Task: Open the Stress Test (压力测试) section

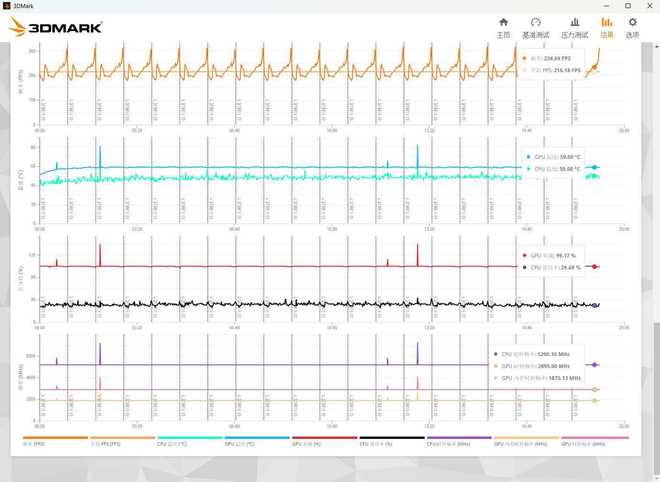Action: tap(574, 27)
